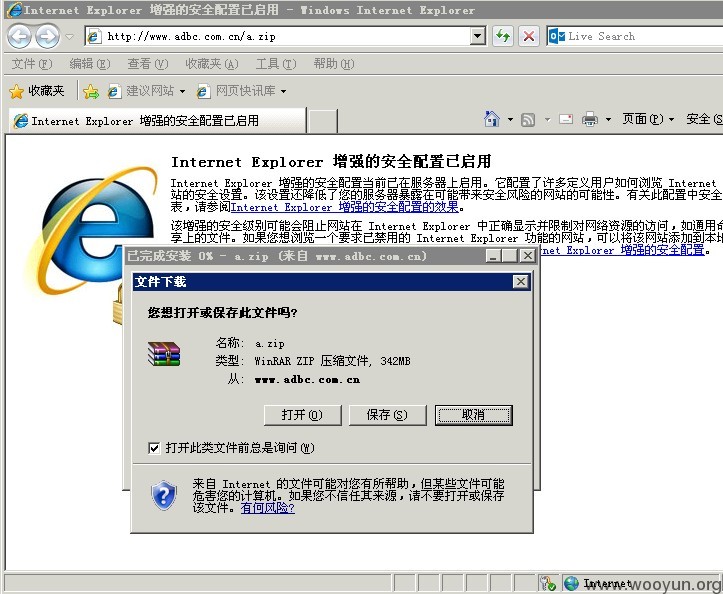Click the green Refresh arrows icon
The width and height of the screenshot is (723, 594).
[503, 36]
